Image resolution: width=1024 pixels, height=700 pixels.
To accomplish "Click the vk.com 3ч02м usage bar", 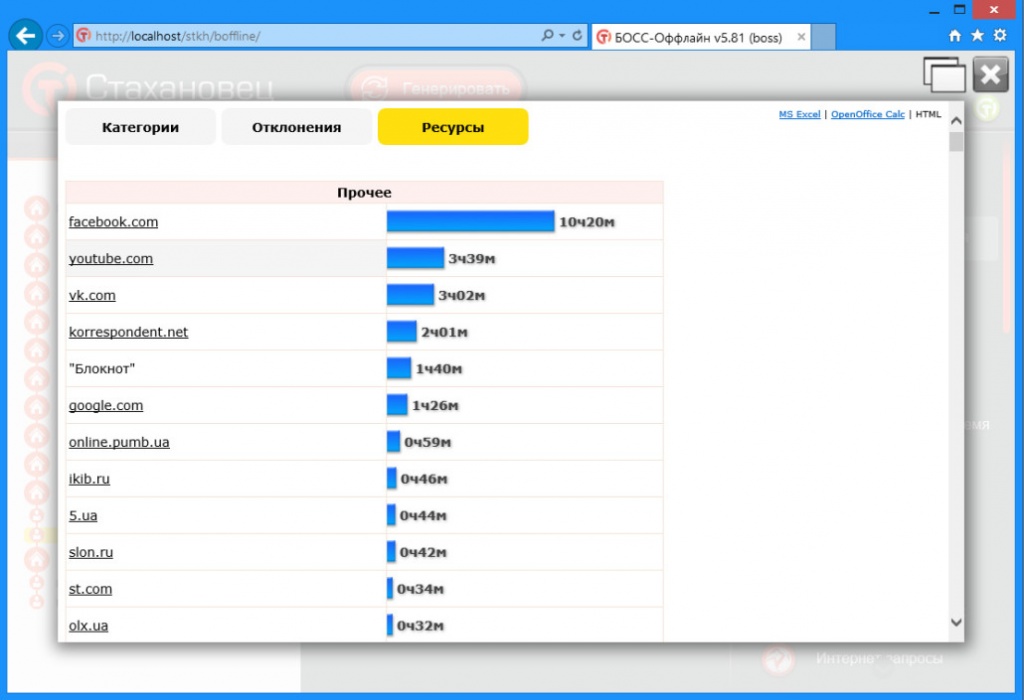I will click(x=410, y=294).
